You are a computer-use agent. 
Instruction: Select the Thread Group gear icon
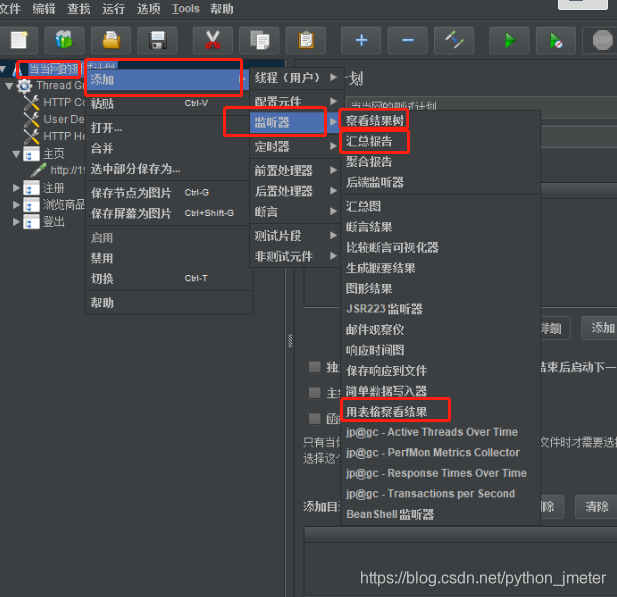point(24,86)
